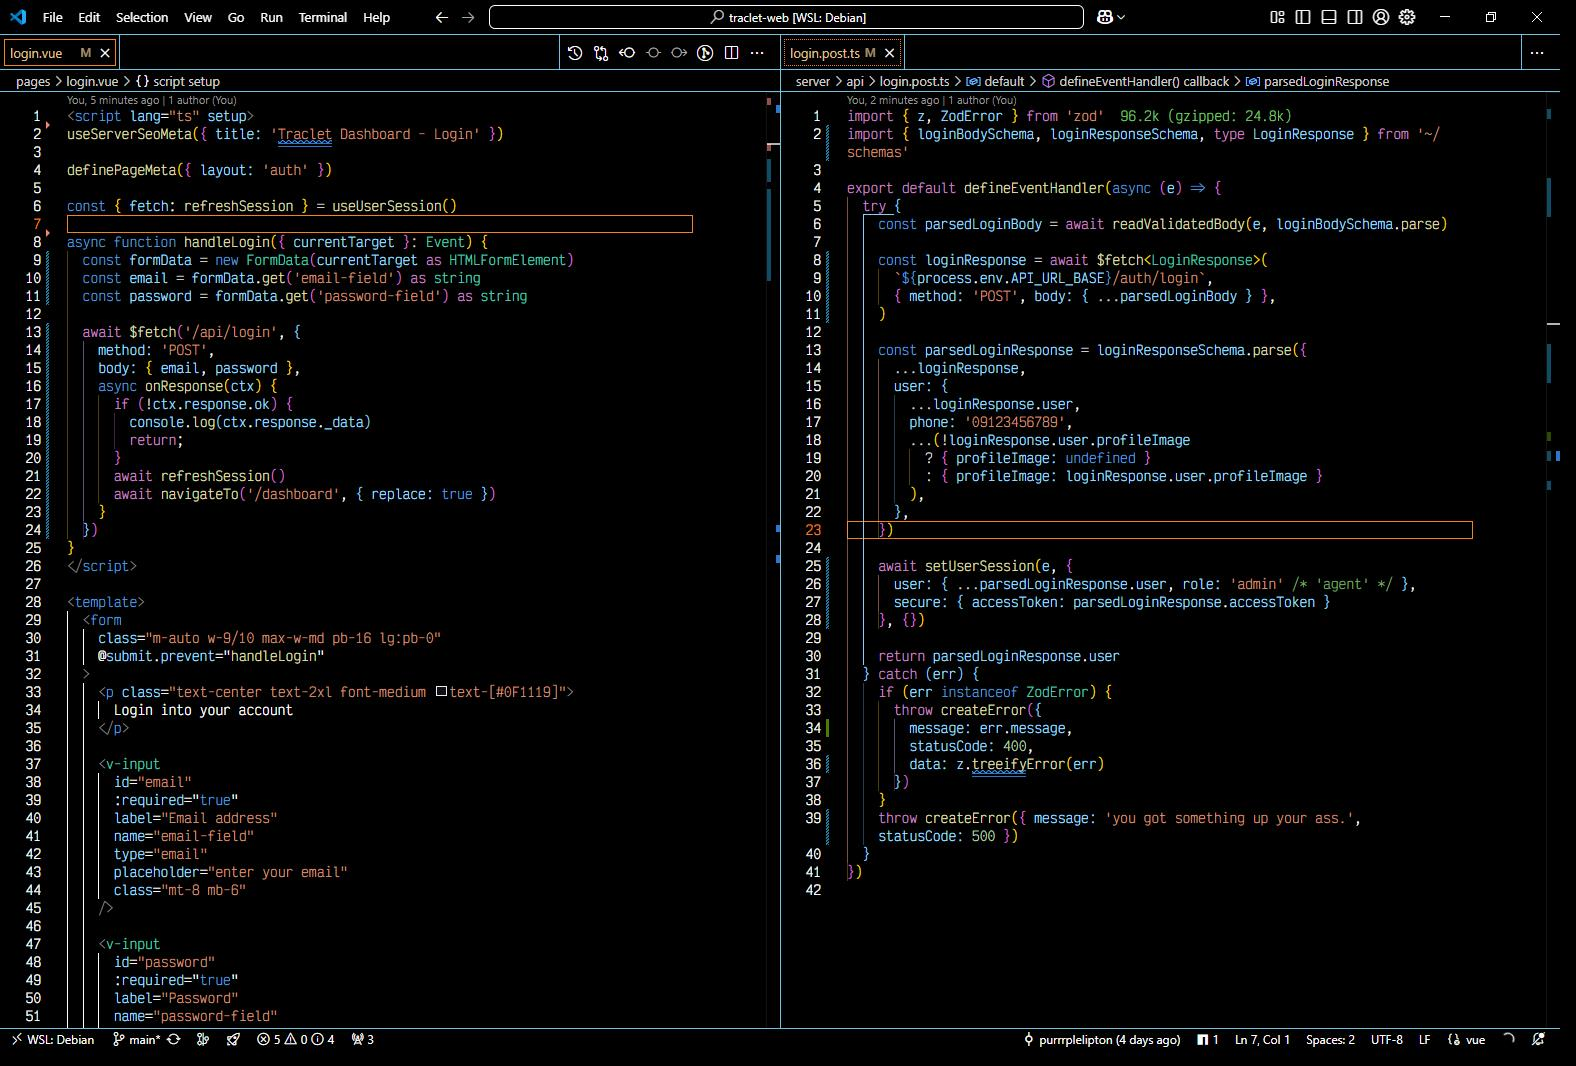Click the Synchronize Changes icon
This screenshot has height=1066, width=1576.
(174, 1040)
